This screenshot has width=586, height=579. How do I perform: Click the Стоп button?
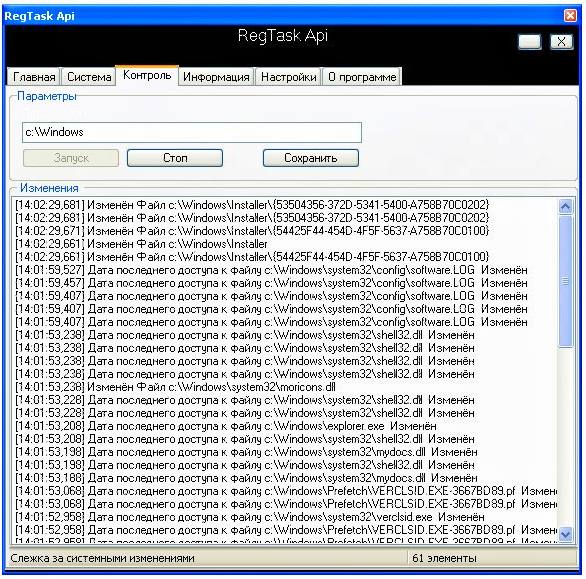pyautogui.click(x=175, y=158)
